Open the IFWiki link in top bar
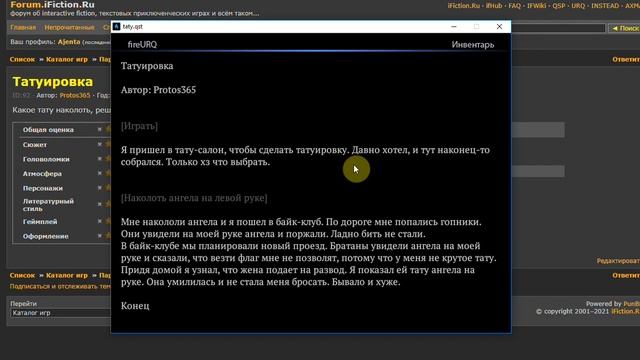 pos(536,6)
